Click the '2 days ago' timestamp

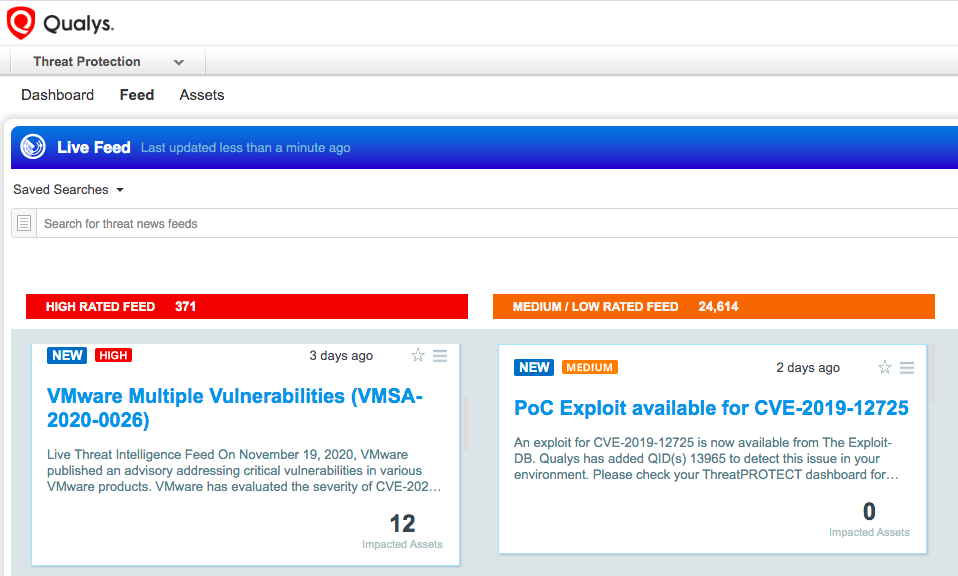(x=808, y=368)
